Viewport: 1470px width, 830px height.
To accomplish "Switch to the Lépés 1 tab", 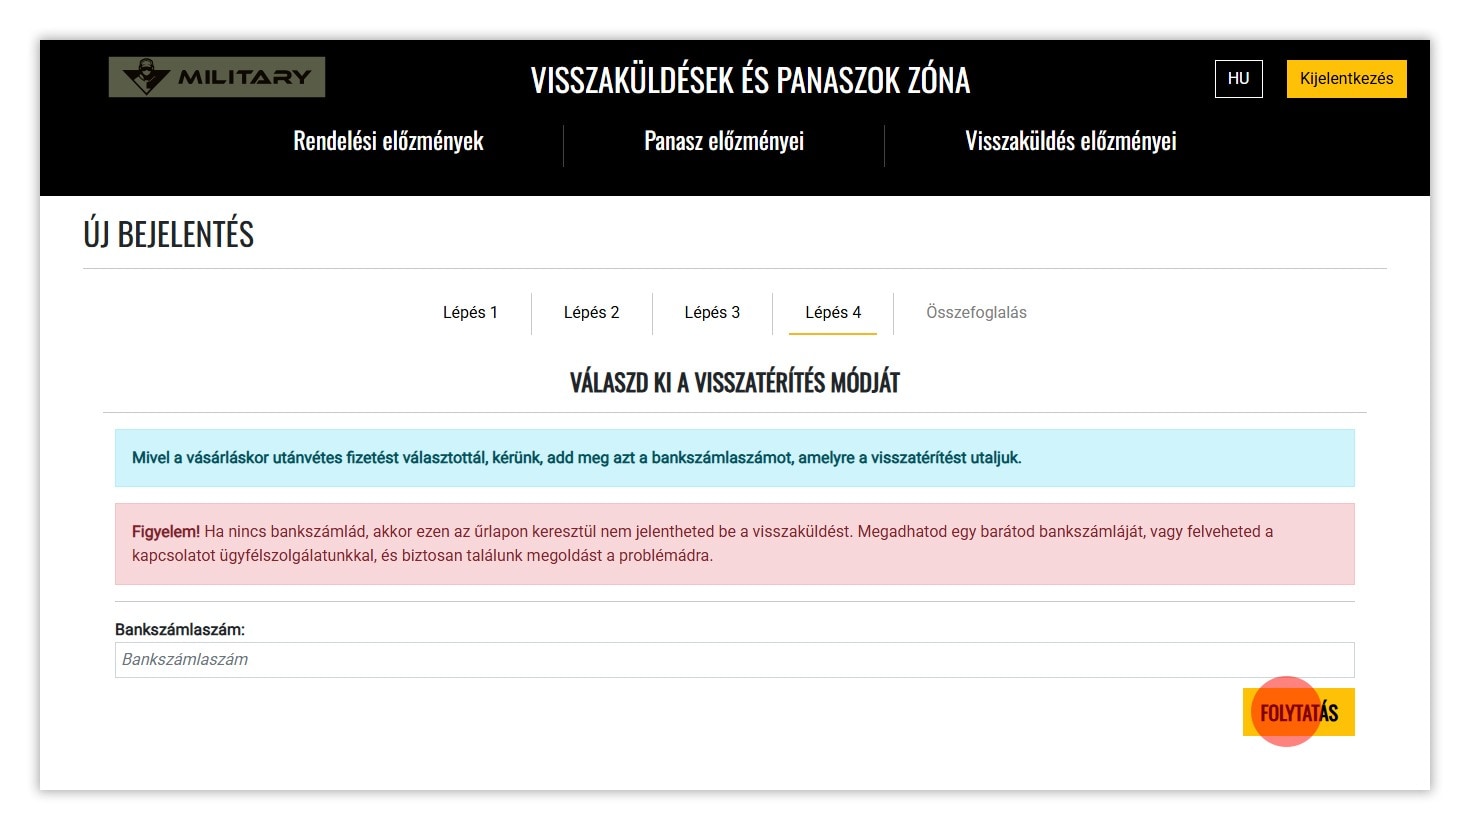I will tap(470, 312).
